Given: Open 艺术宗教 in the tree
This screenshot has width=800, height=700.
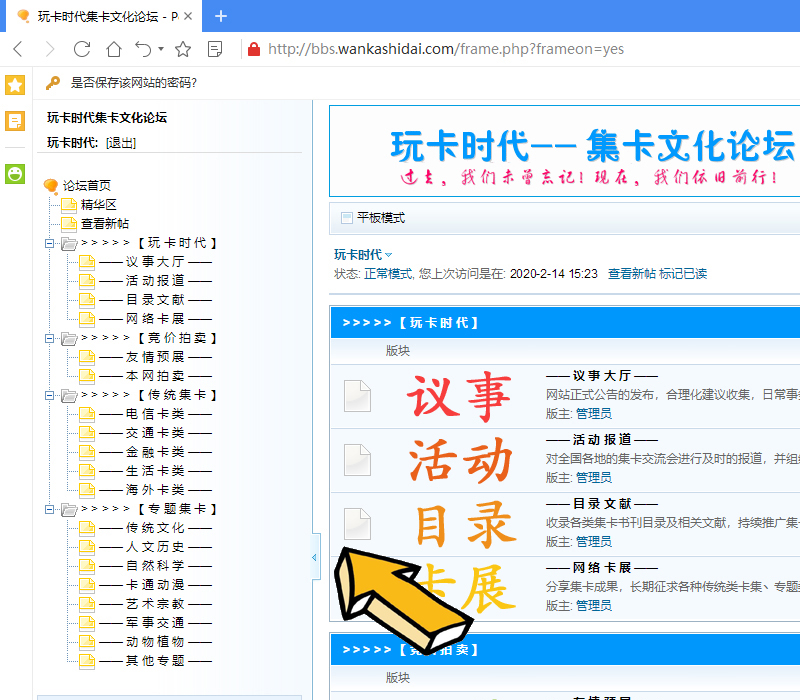Looking at the screenshot, I should 155,604.
